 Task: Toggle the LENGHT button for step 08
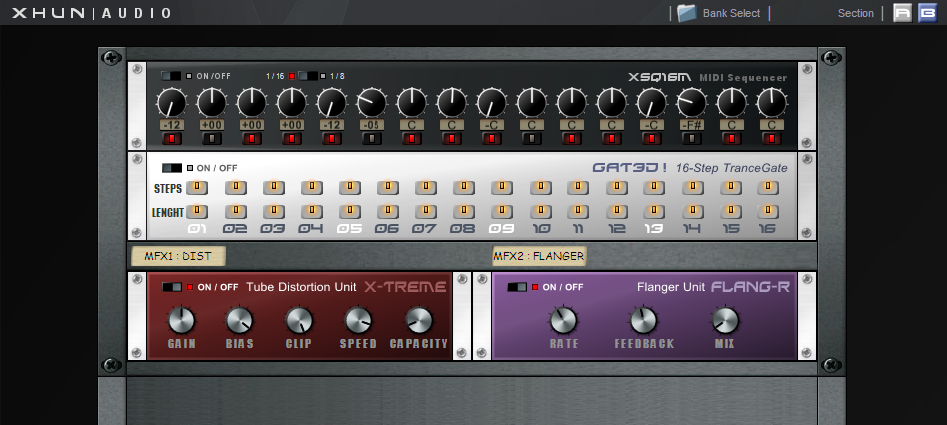(x=464, y=212)
